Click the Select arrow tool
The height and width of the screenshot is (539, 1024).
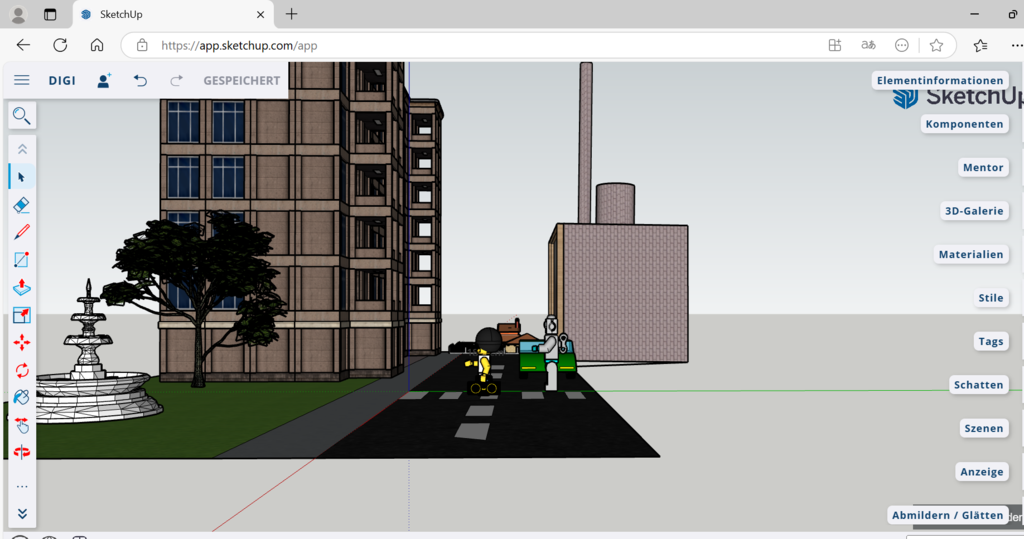pos(21,177)
